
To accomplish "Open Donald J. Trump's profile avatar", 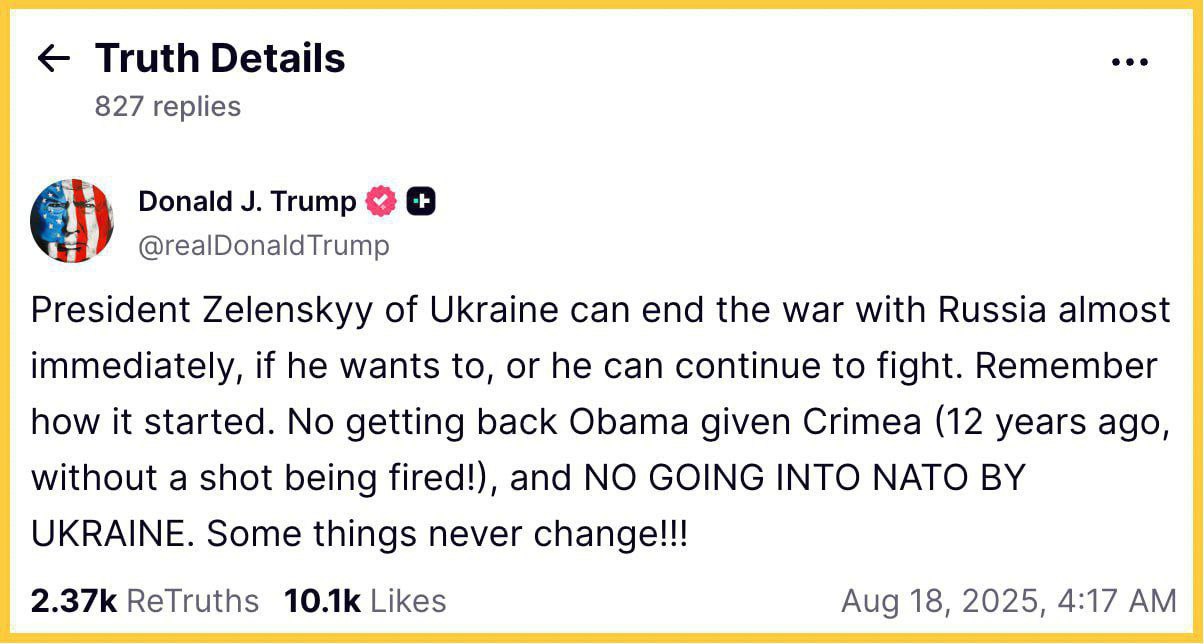I will click(x=72, y=221).
